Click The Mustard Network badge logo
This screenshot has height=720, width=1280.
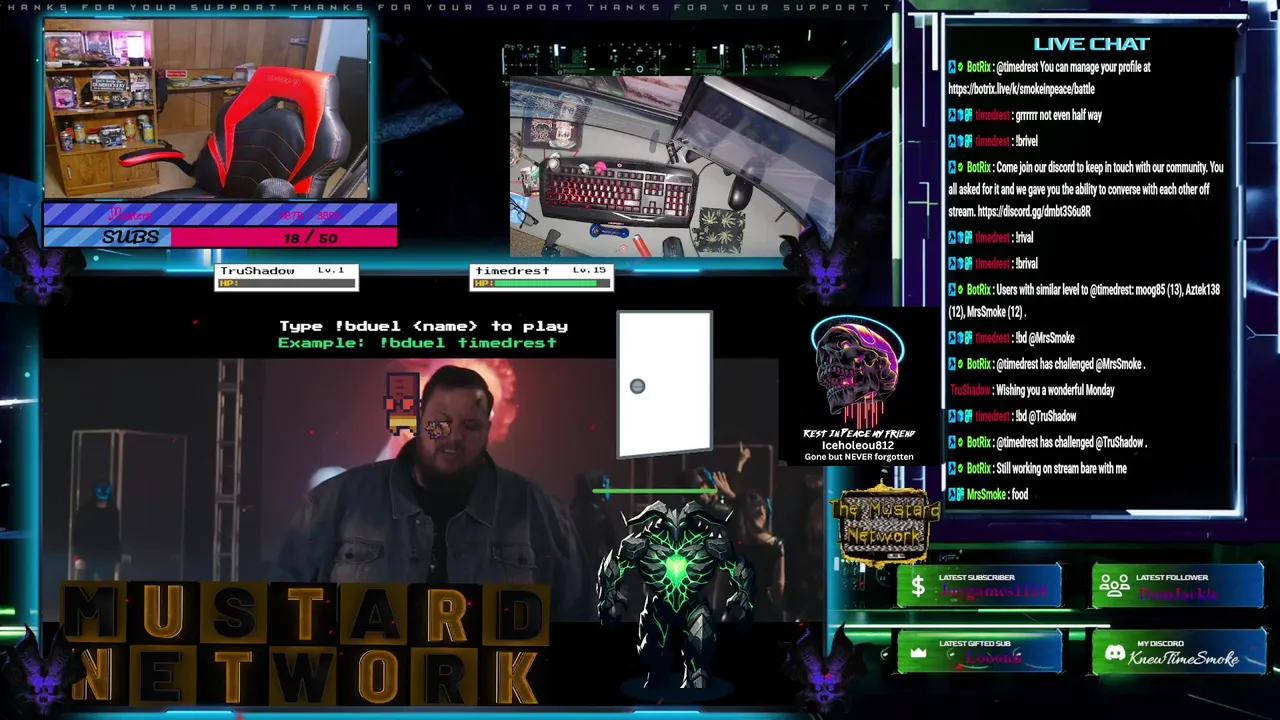coord(886,524)
